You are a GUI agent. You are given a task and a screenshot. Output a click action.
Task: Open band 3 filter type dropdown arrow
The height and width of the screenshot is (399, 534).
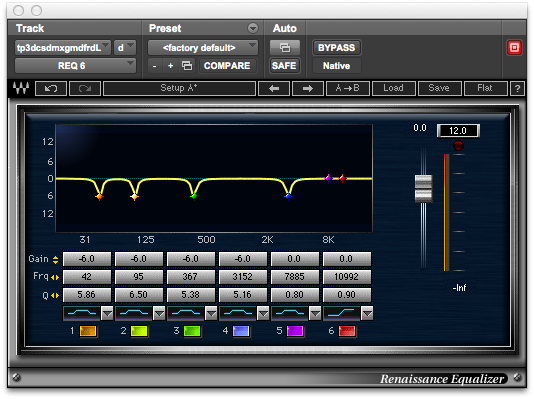pos(211,313)
